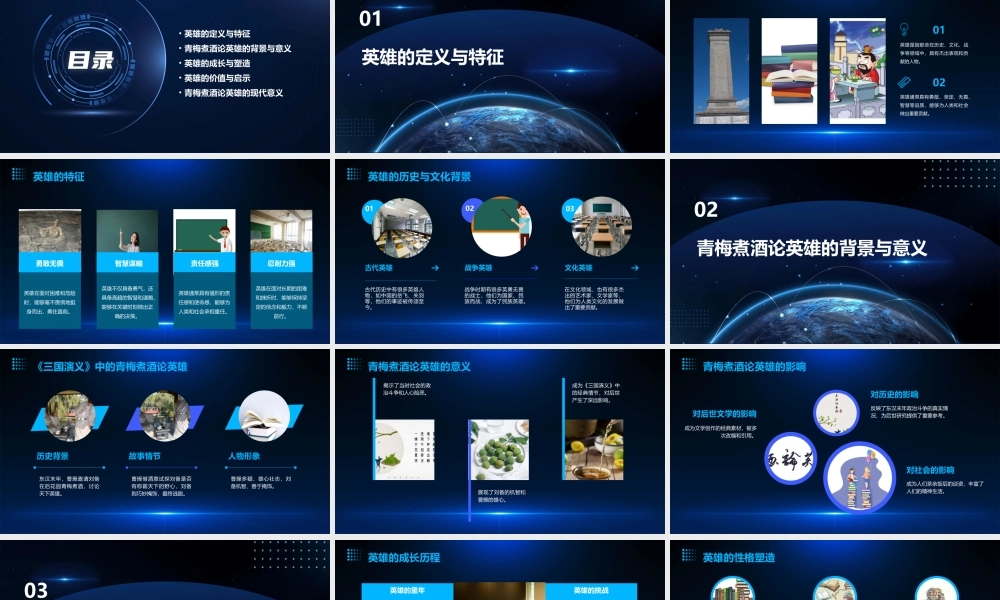Image resolution: width=1000 pixels, height=600 pixels.
Task: Click 青梅煮酒论英雄的现代意义 in contents list
Action: (x=233, y=92)
